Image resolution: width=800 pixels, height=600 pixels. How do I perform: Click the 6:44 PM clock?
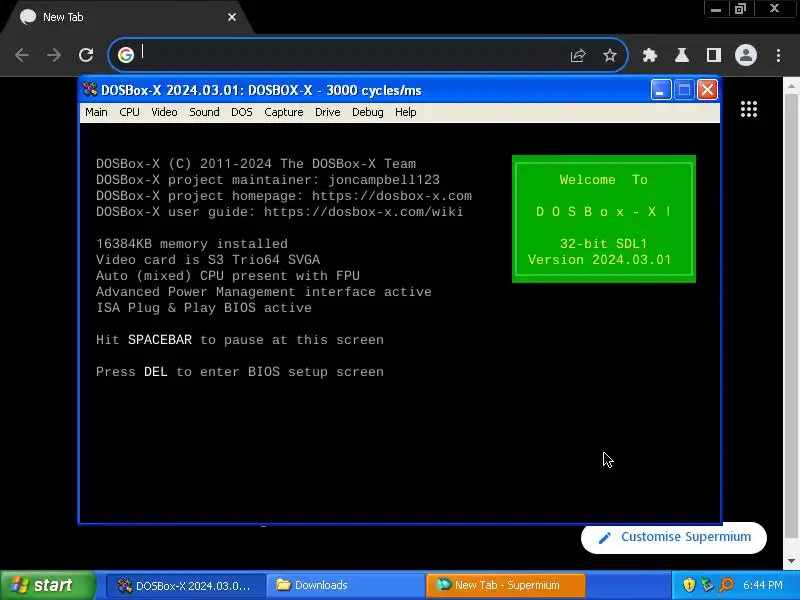pos(763,585)
